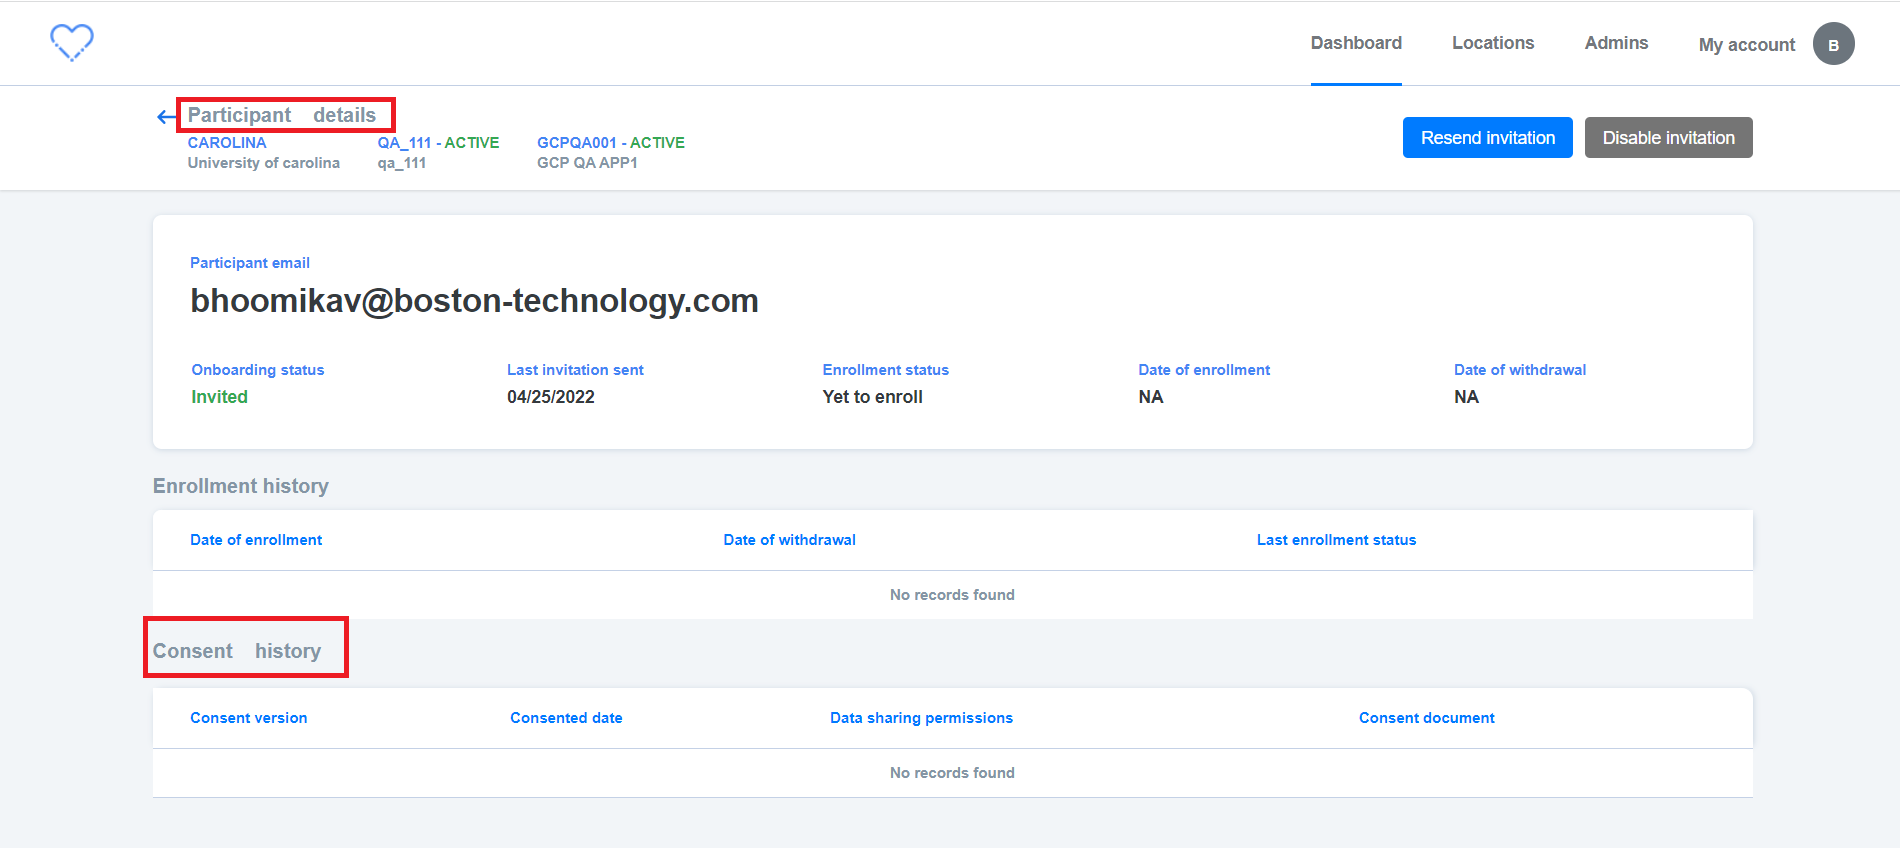This screenshot has width=1900, height=848.
Task: Click Date of enrollment label in participant card
Action: [1204, 370]
